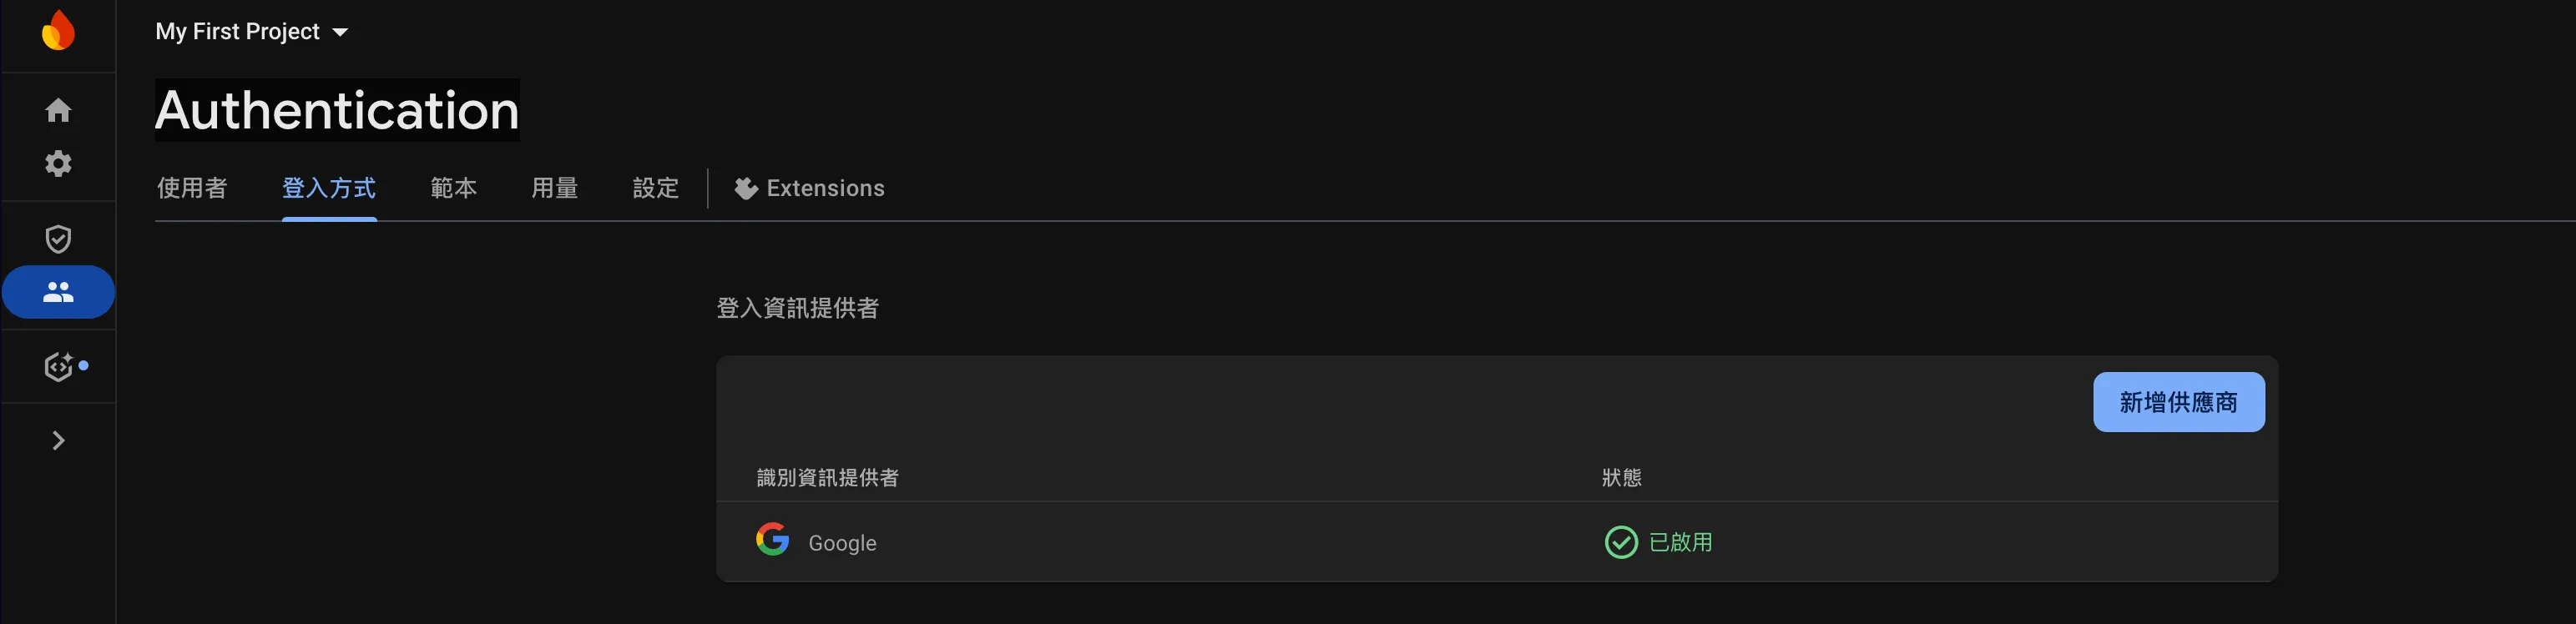Click the 狀態 column header
Image resolution: width=2576 pixels, height=624 pixels.
tap(1621, 478)
